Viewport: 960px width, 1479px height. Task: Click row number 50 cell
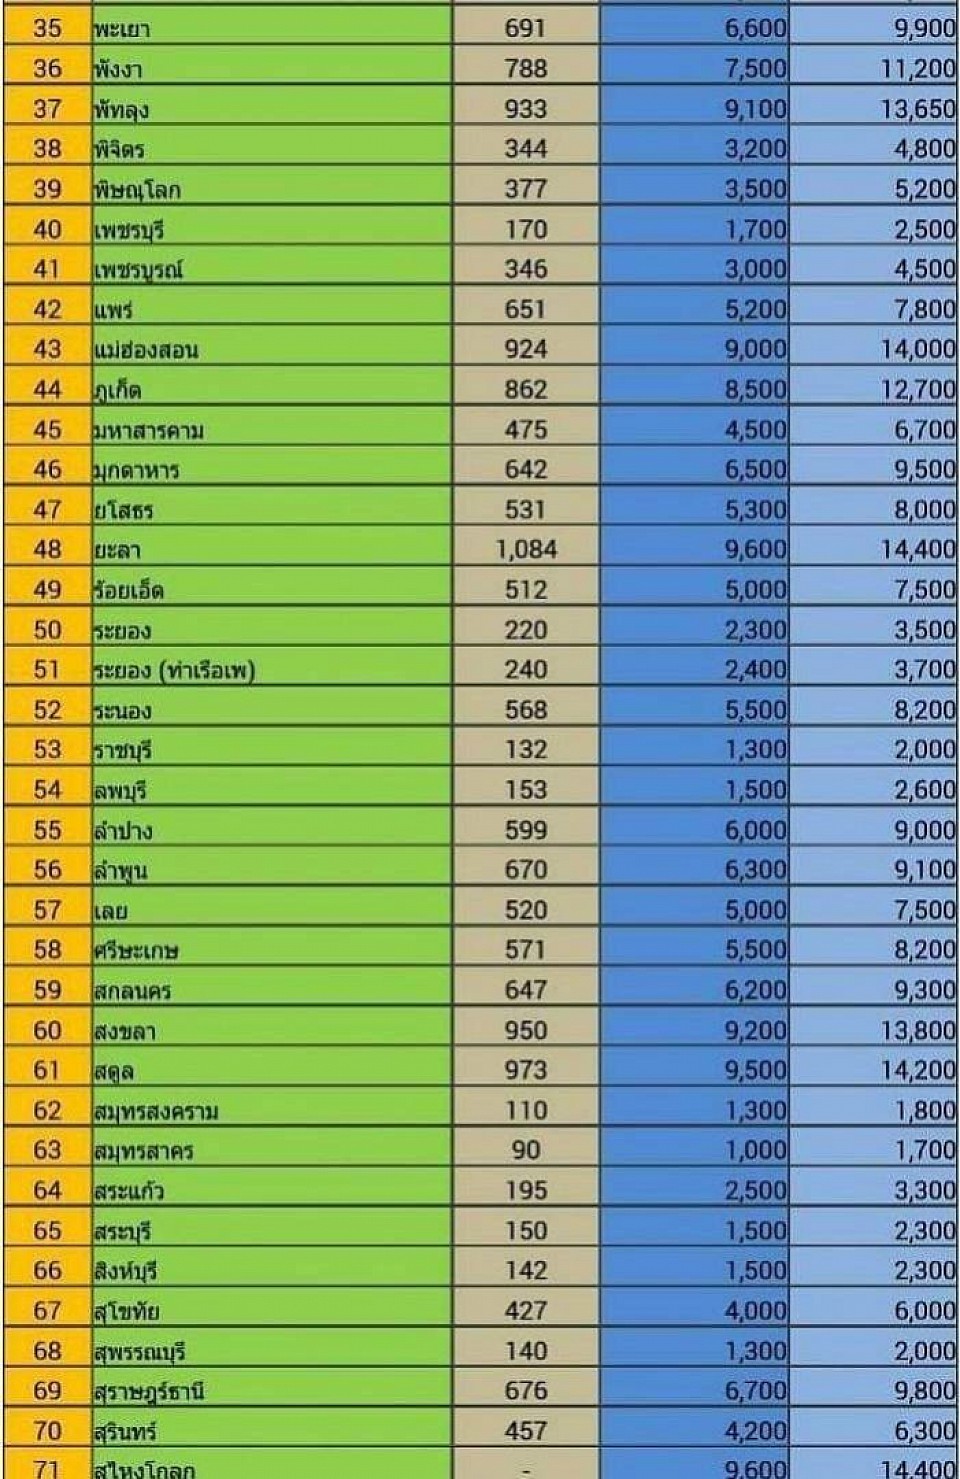point(47,629)
